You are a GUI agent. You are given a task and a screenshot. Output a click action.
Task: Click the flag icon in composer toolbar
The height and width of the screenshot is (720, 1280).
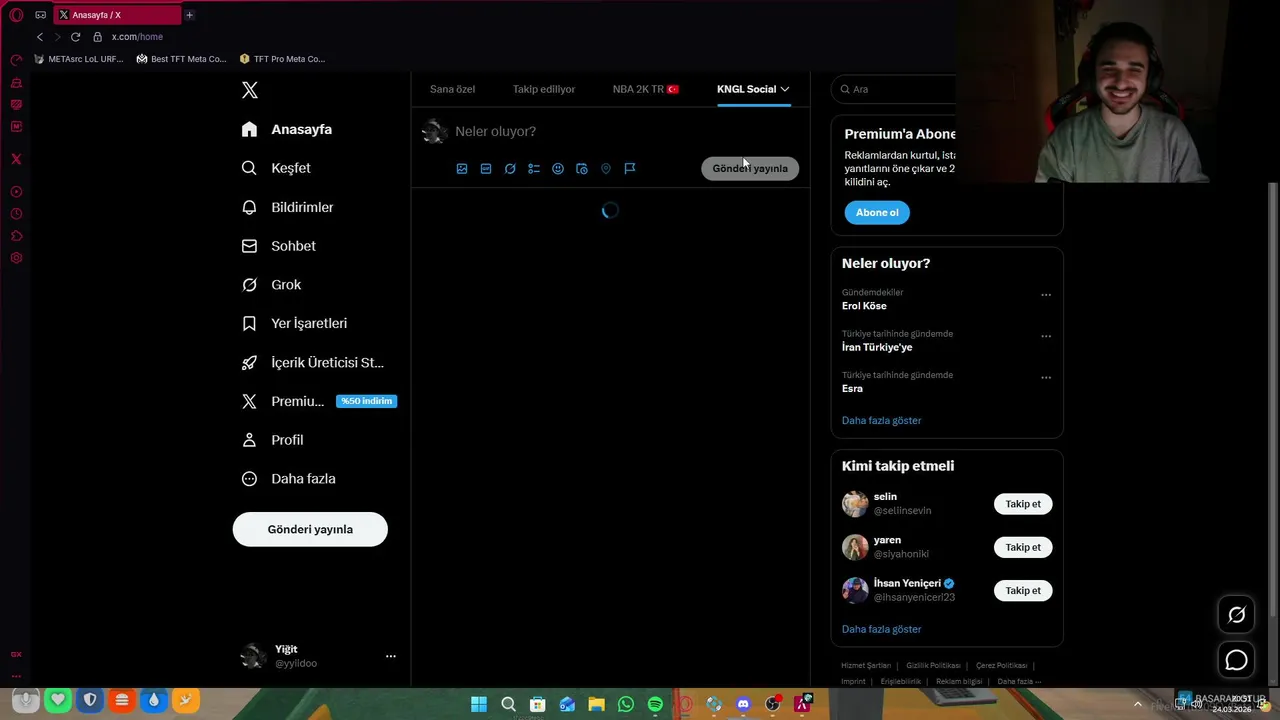[630, 169]
